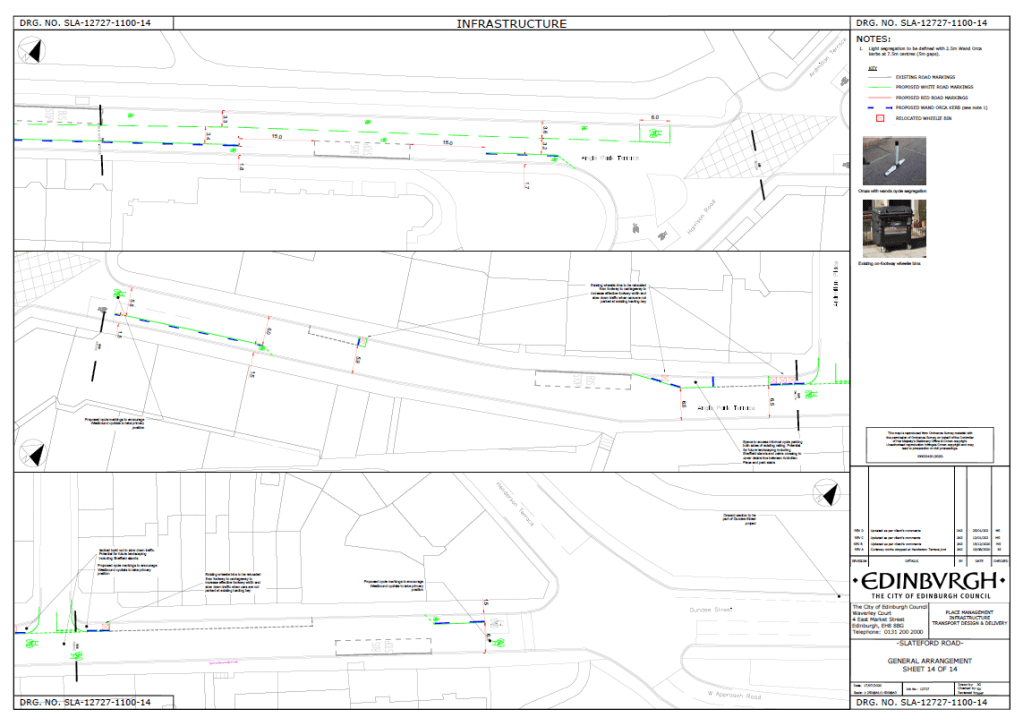Click the north arrow in bottom-right map panel
1023x726 pixels.
[828, 494]
